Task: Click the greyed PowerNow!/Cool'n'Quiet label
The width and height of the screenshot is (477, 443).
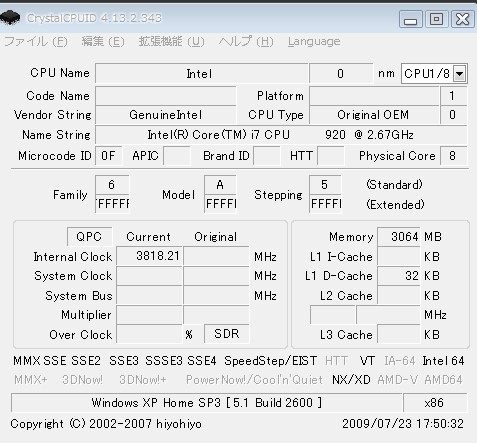Action: point(254,380)
